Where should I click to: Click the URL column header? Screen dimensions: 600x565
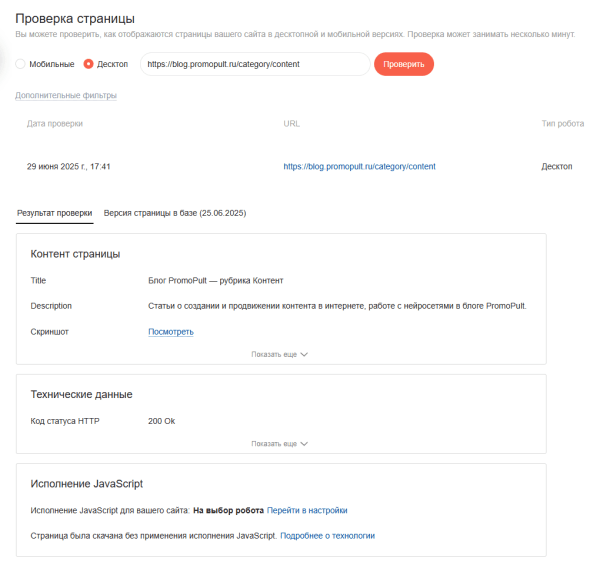(x=291, y=124)
